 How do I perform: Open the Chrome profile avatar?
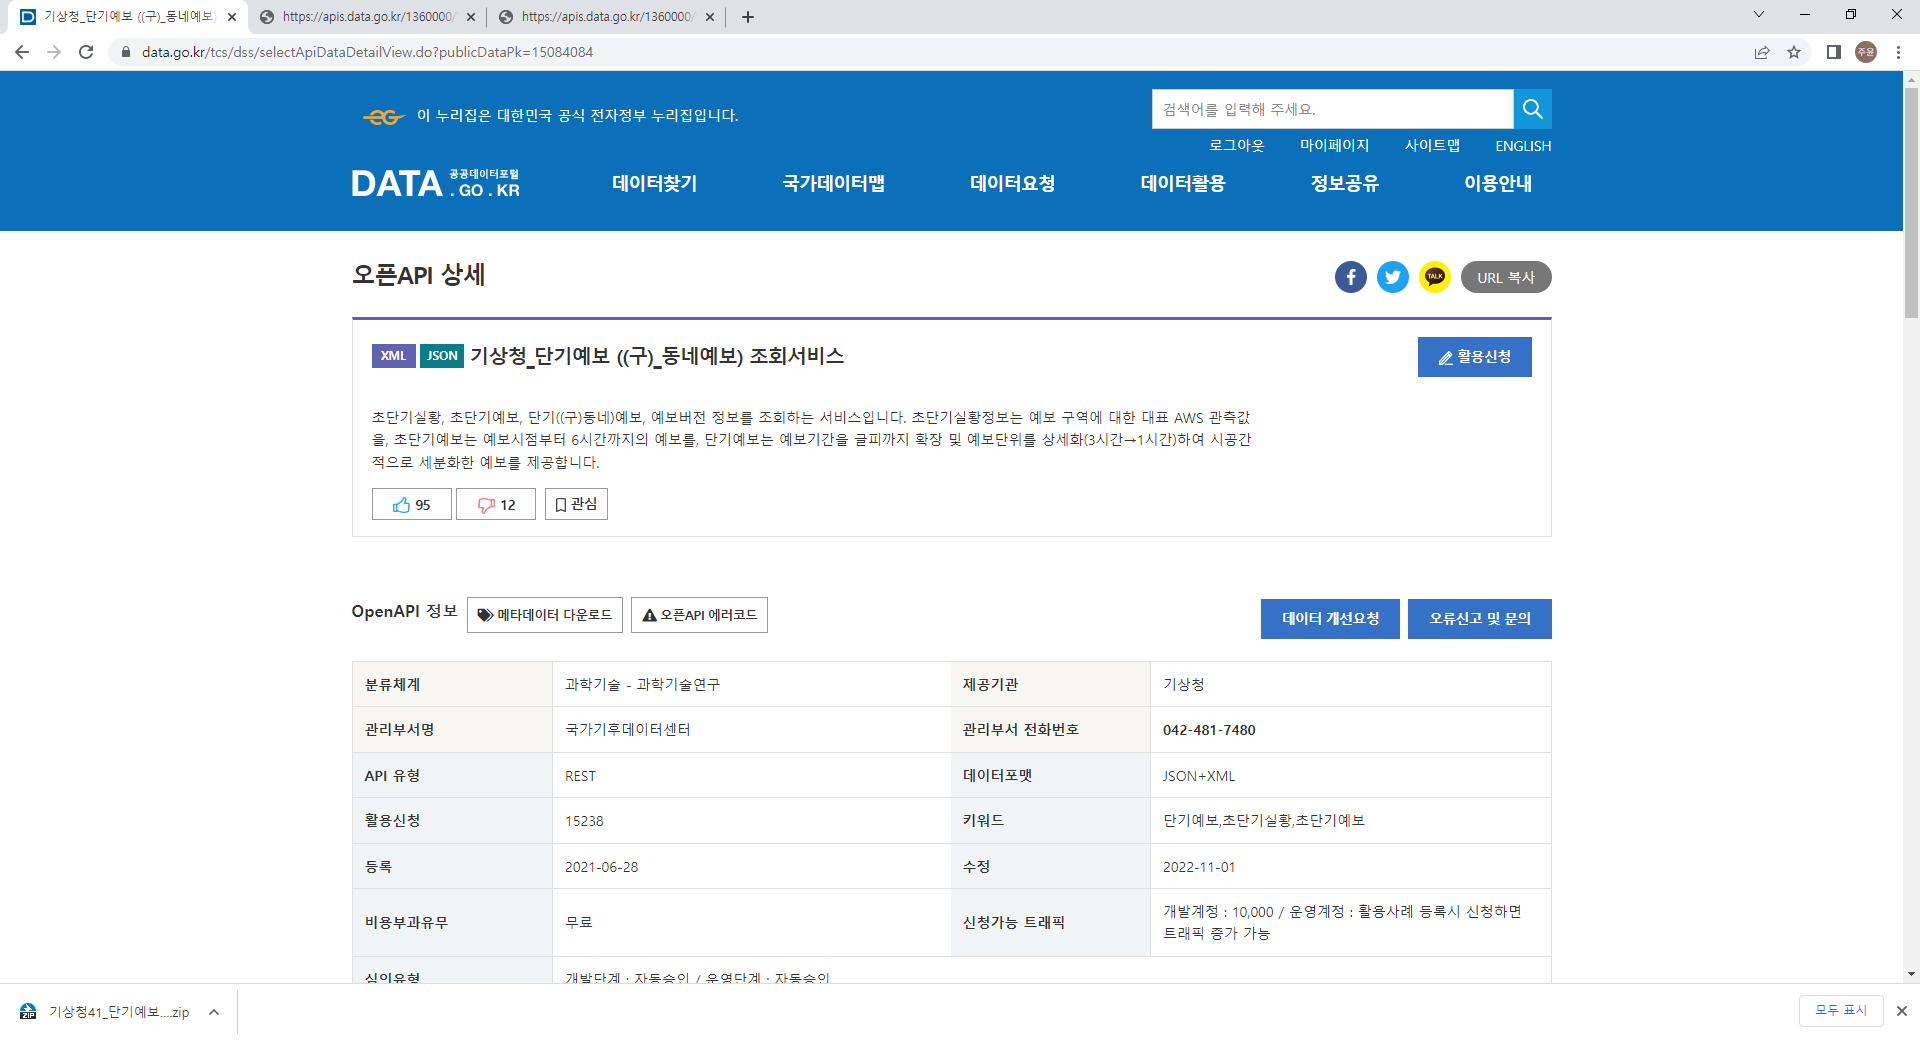tap(1866, 52)
